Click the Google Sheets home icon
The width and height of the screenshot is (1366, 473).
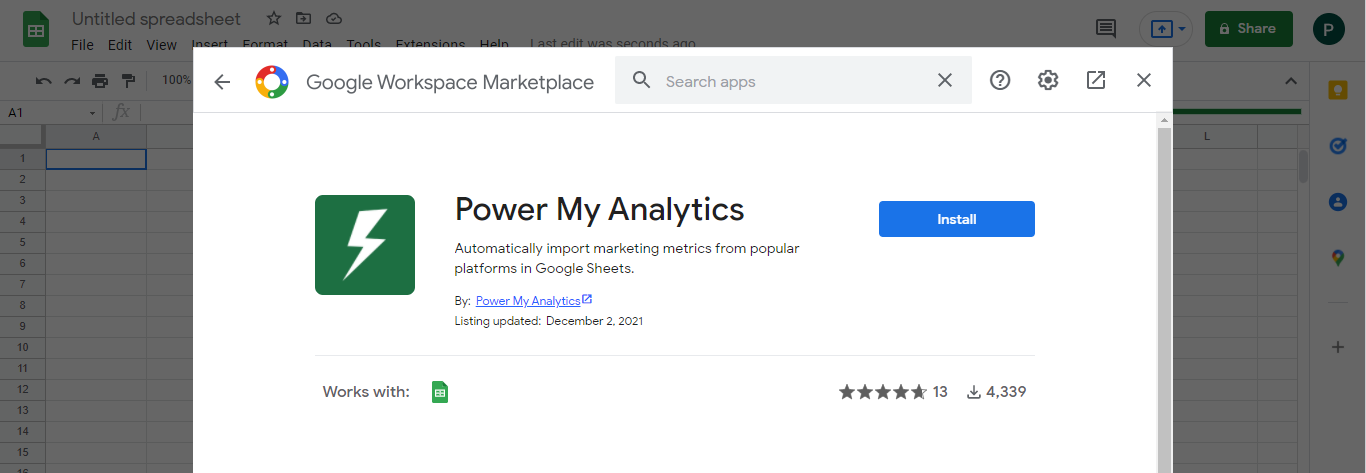[36, 29]
